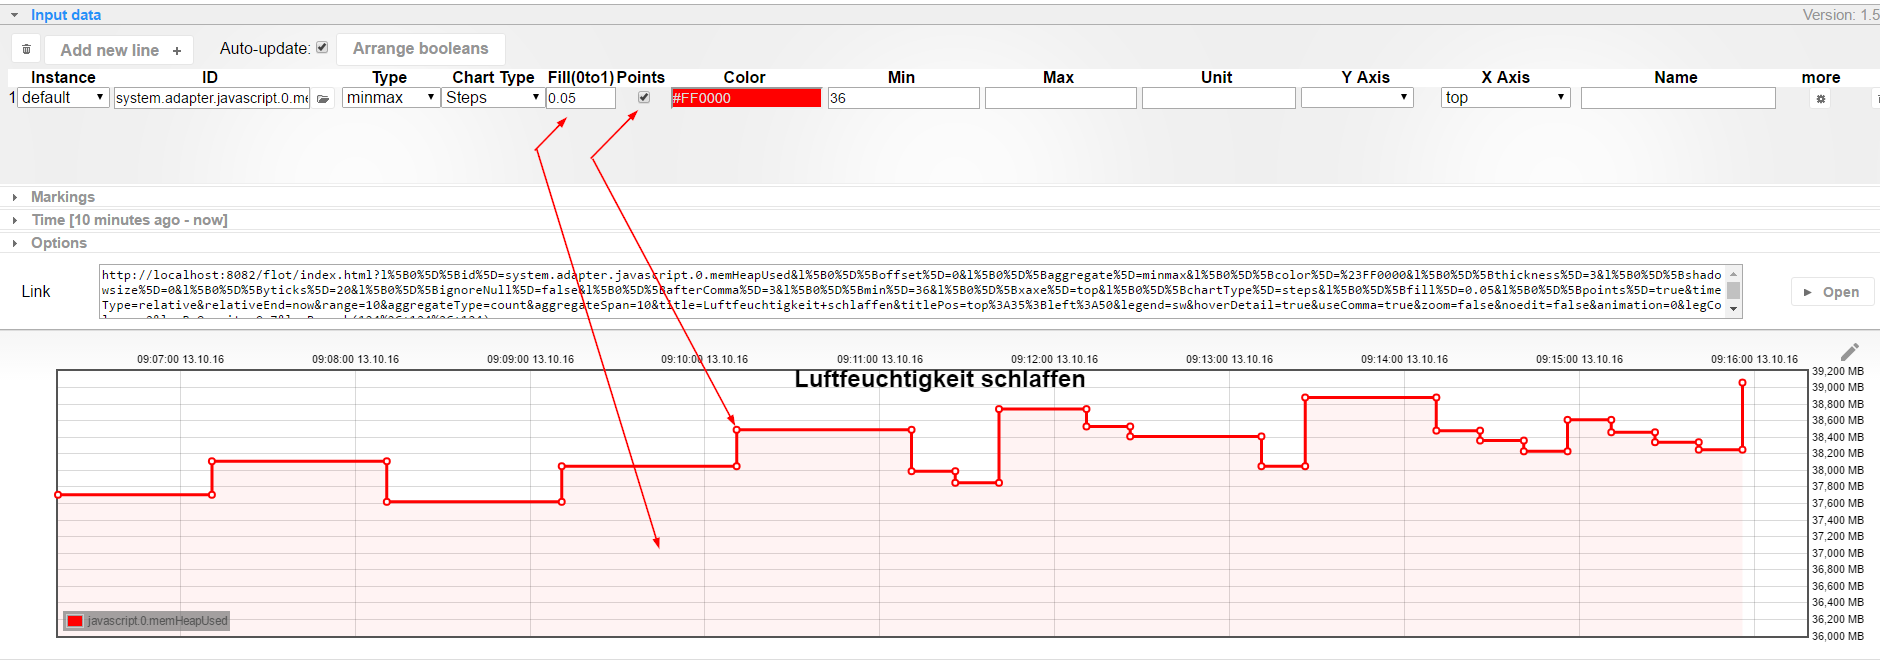Click the empty Max input field
1880x660 pixels.
pyautogui.click(x=1061, y=98)
